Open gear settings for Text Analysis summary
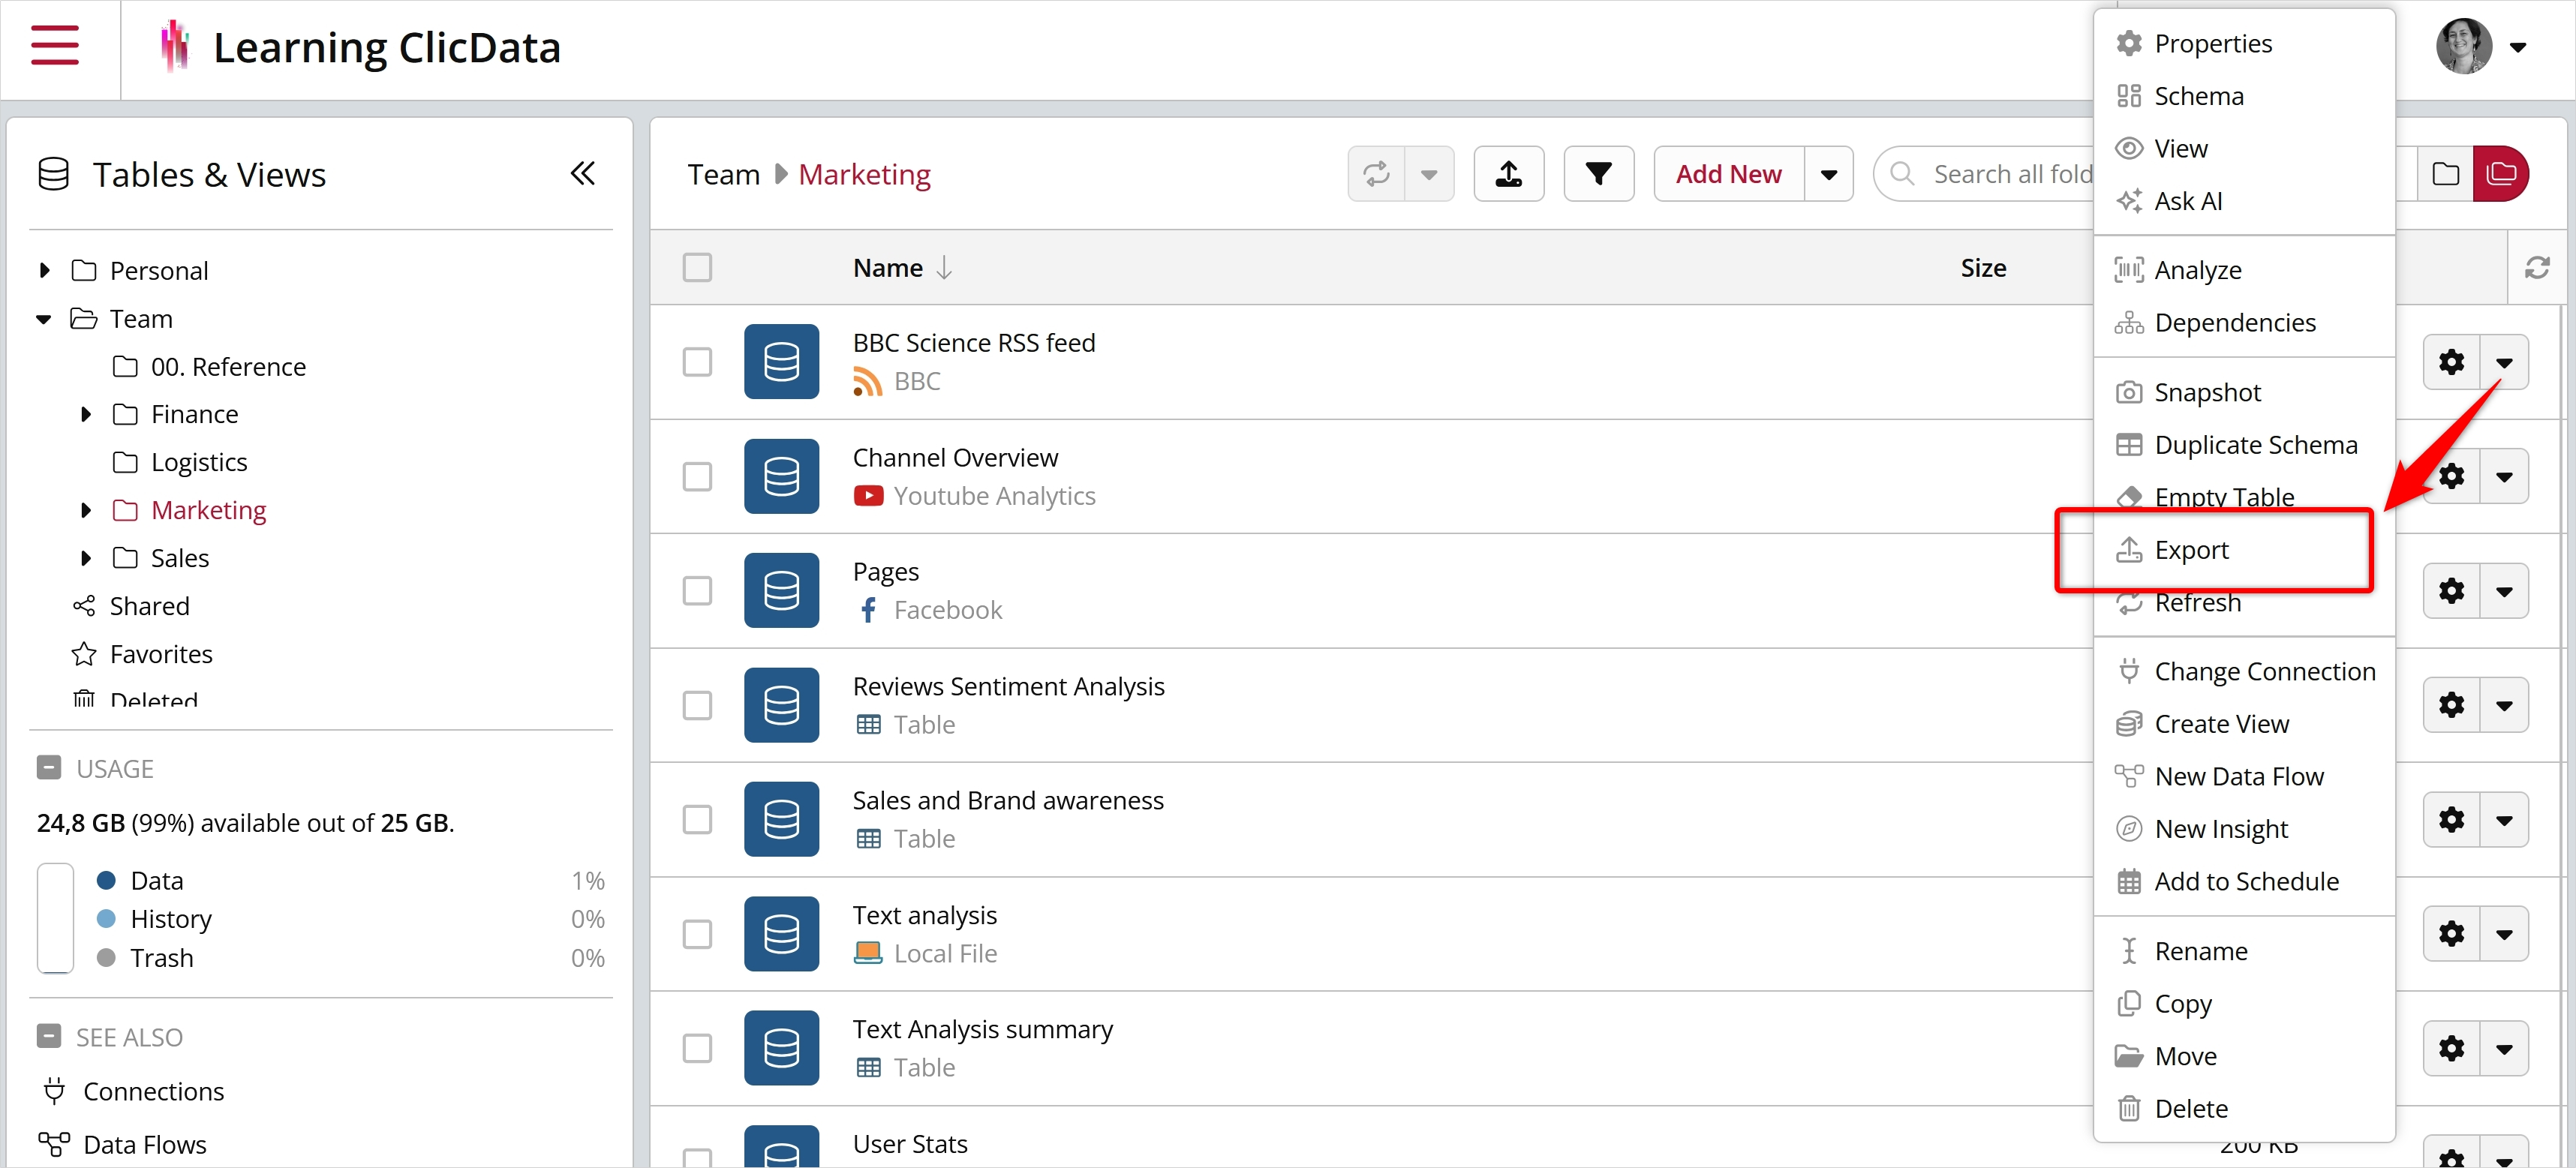This screenshot has height=1168, width=2576. coord(2451,1048)
